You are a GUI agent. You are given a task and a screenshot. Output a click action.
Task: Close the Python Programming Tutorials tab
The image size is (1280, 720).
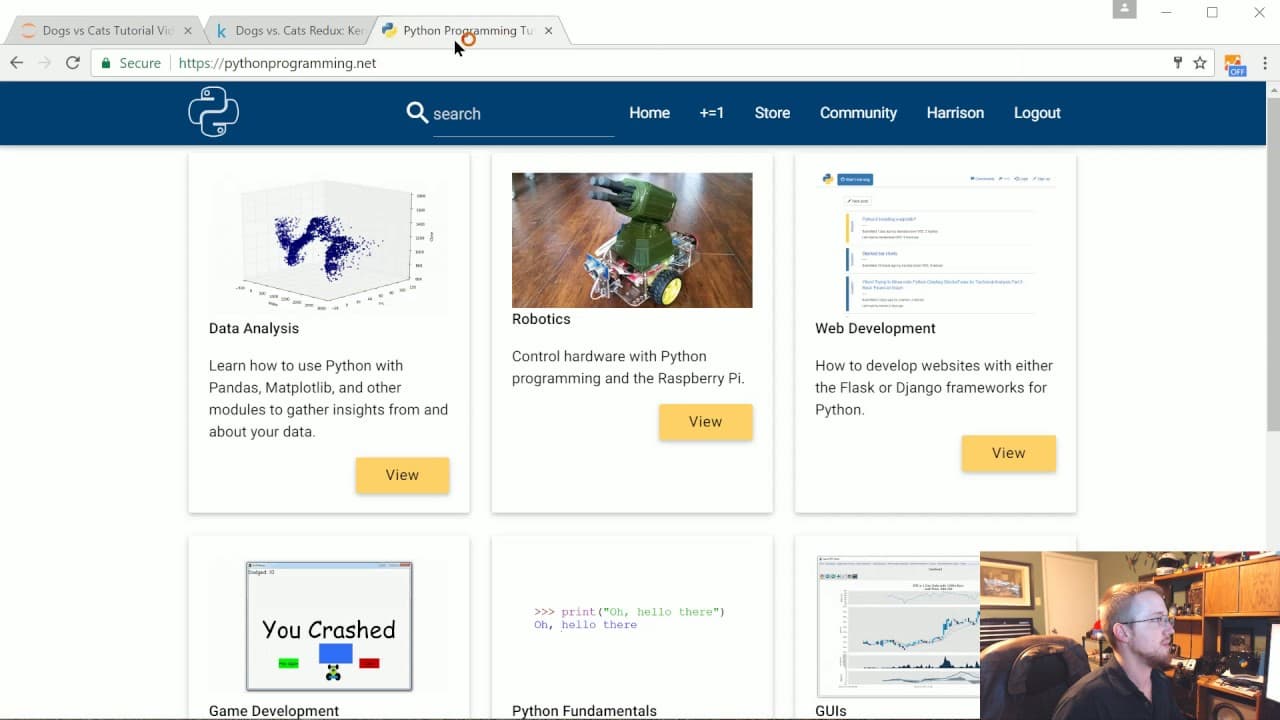pyautogui.click(x=548, y=31)
